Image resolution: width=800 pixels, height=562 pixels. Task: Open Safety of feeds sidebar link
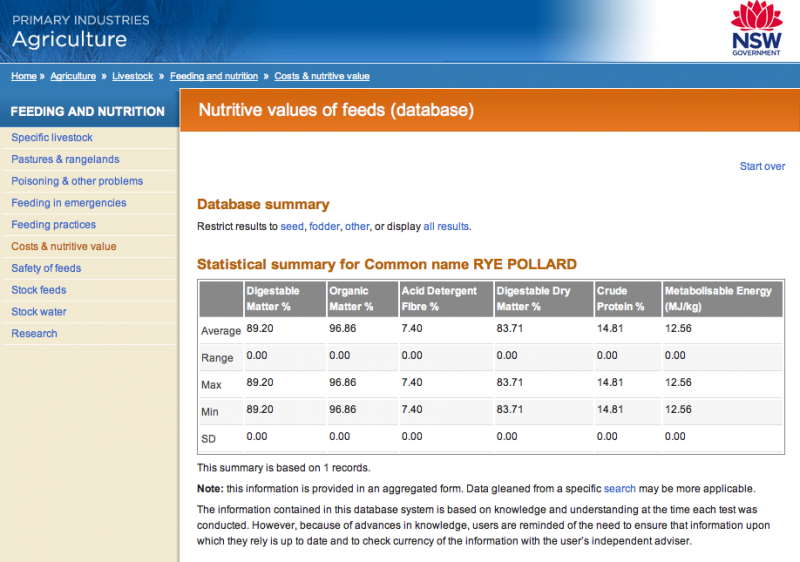pos(46,268)
